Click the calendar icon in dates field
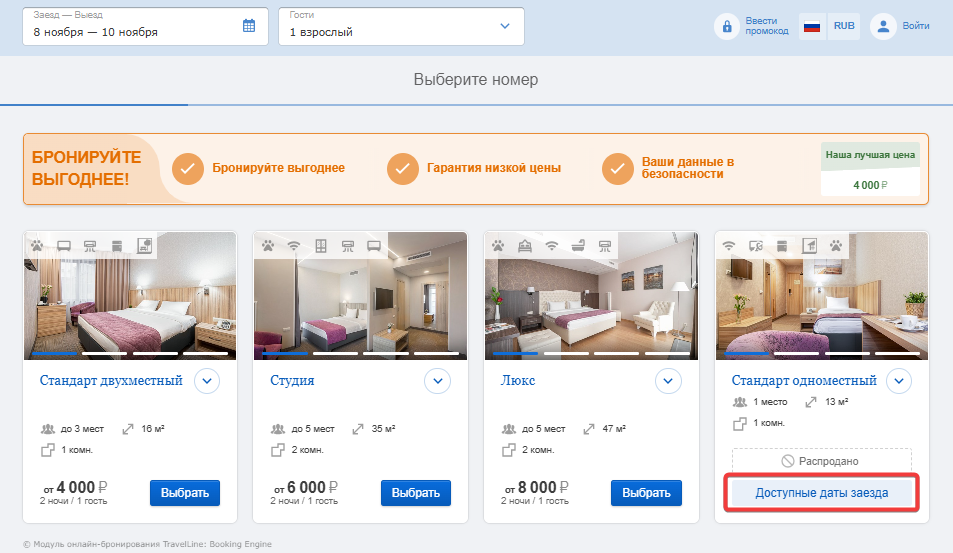Image resolution: width=953 pixels, height=553 pixels. coord(249,26)
